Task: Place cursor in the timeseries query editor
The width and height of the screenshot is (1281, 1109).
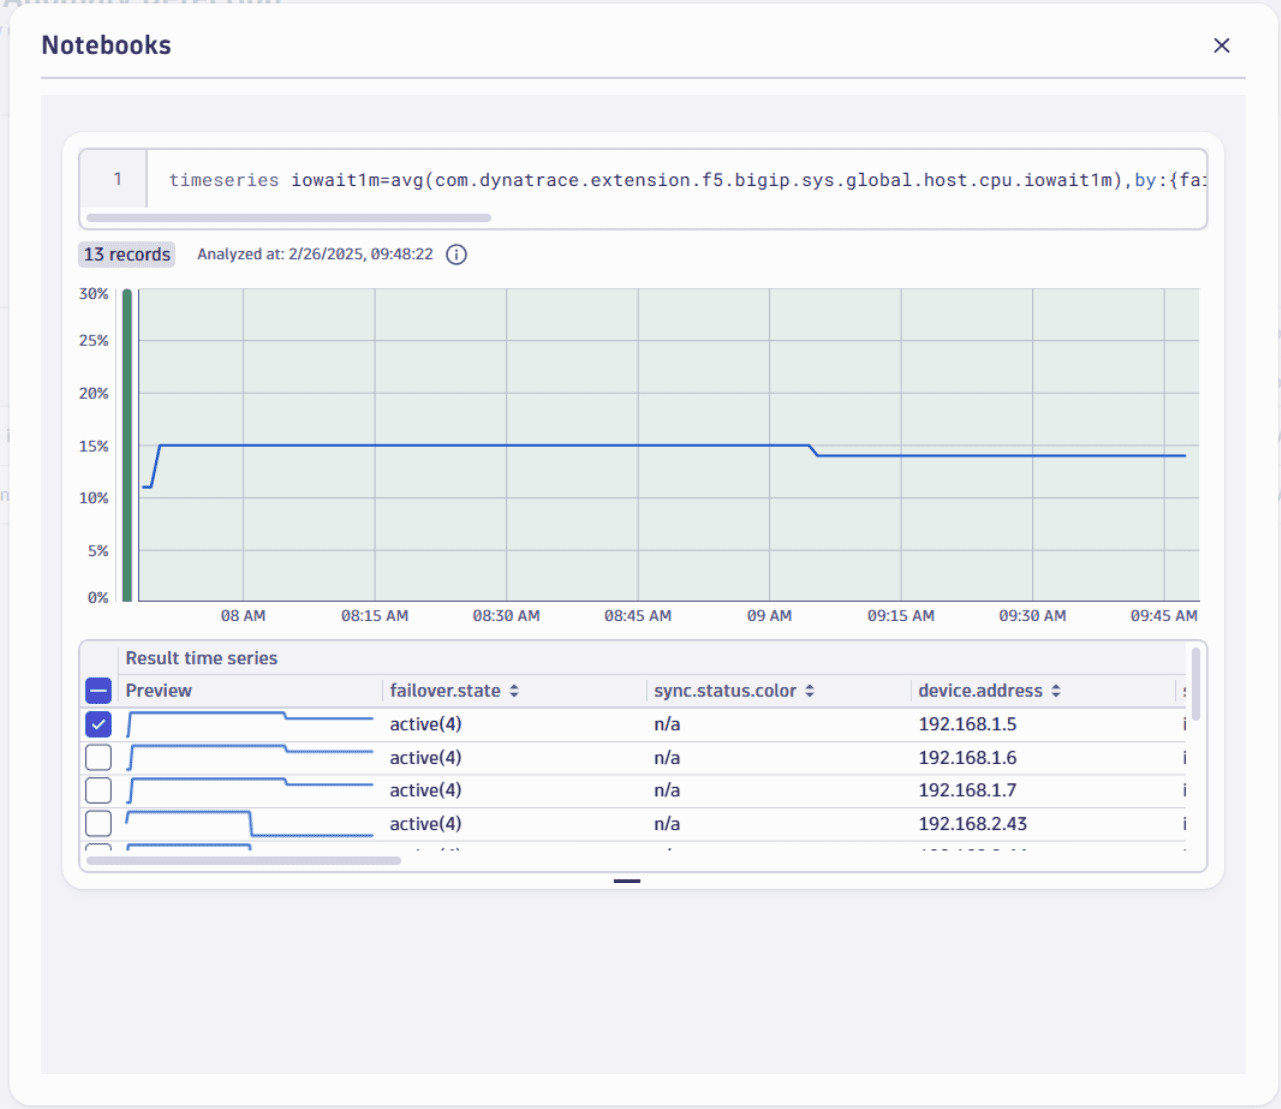Action: (600, 180)
